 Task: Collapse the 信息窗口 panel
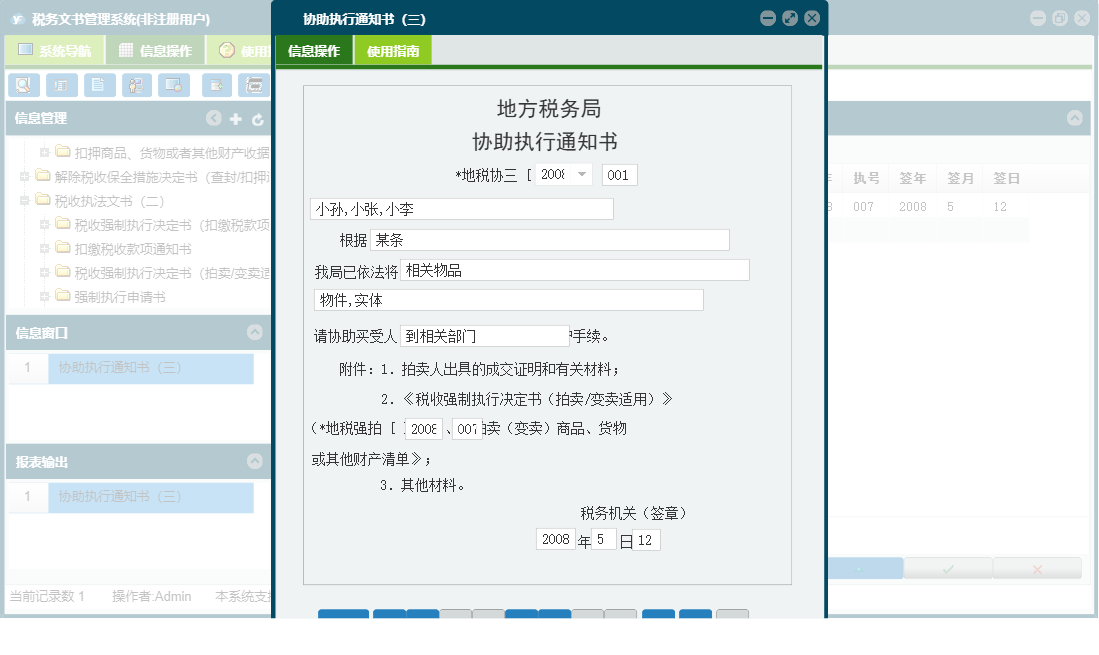pos(256,330)
